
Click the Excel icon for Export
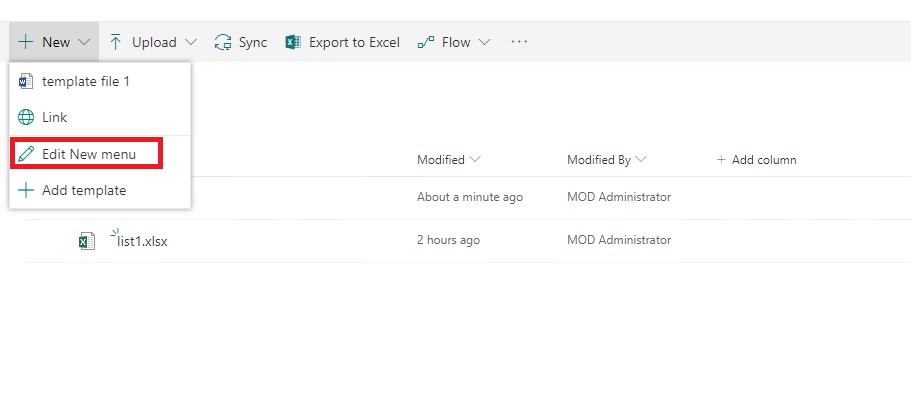(x=293, y=42)
